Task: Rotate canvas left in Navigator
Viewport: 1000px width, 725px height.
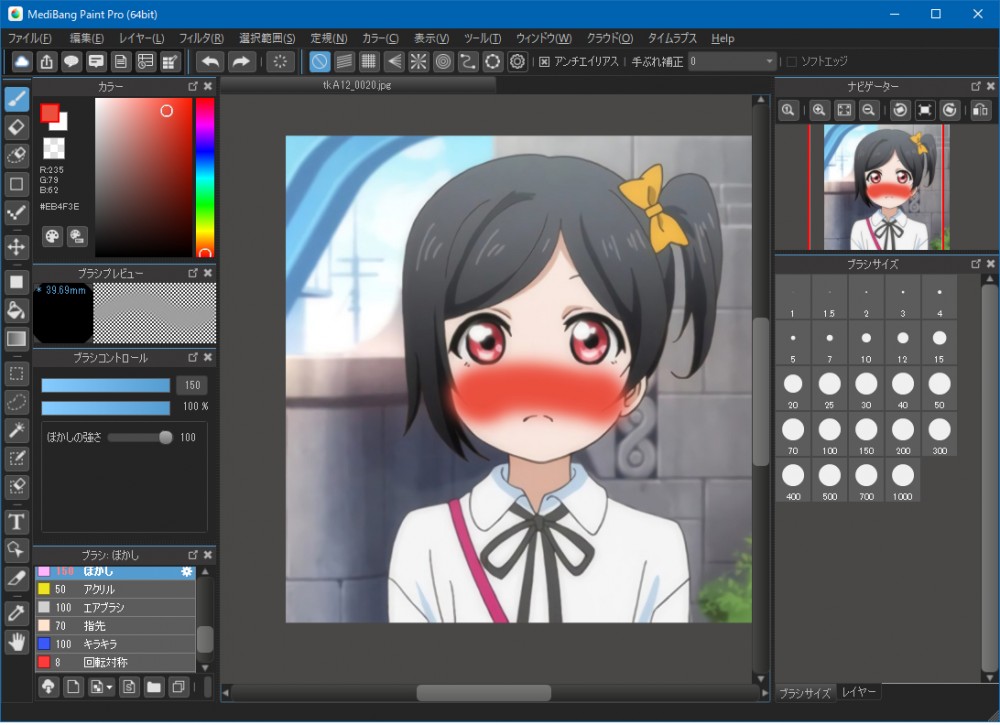Action: click(x=900, y=110)
